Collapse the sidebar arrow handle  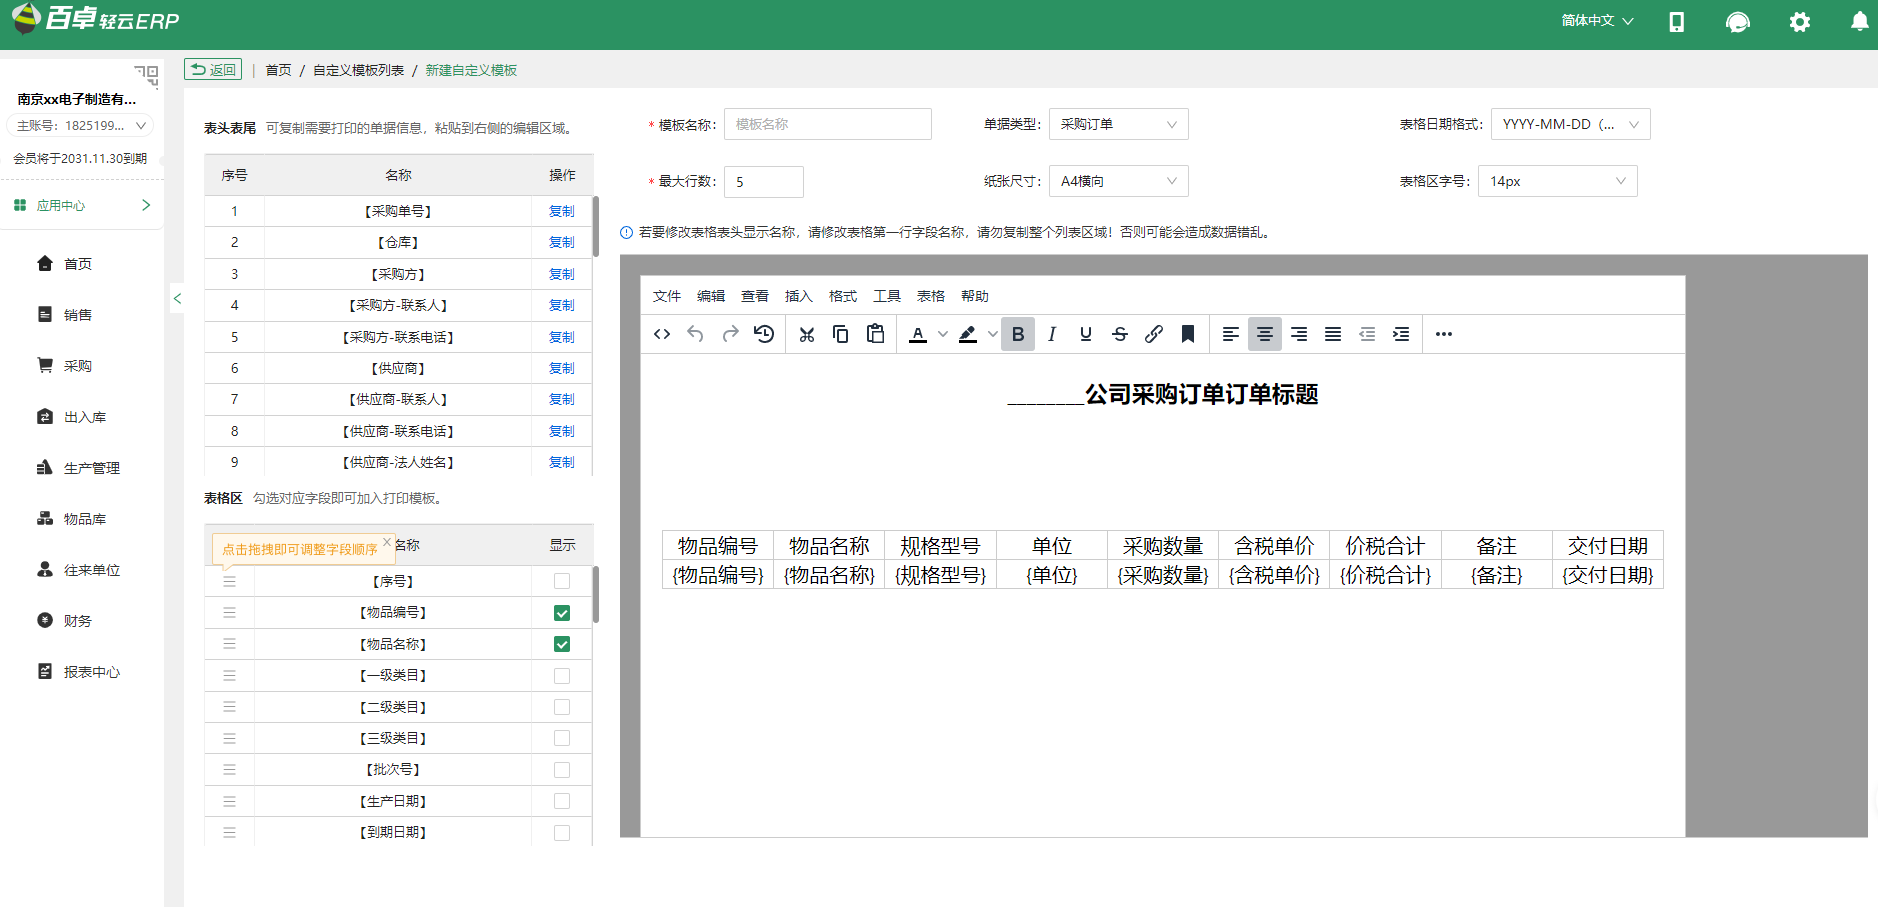[x=177, y=298]
